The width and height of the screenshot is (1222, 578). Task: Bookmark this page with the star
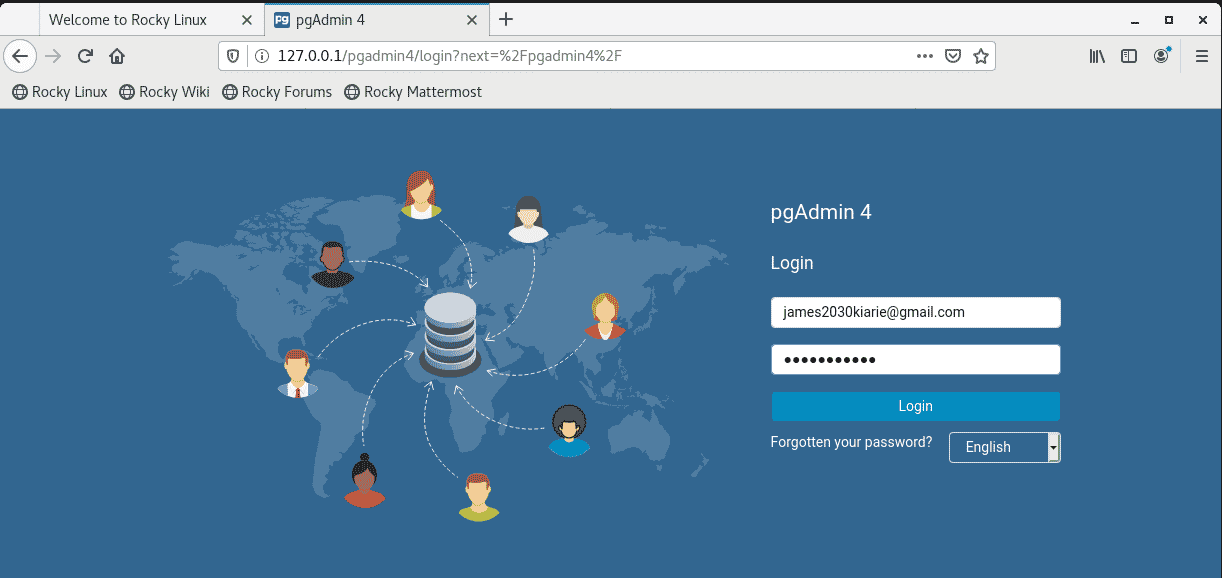pos(981,56)
